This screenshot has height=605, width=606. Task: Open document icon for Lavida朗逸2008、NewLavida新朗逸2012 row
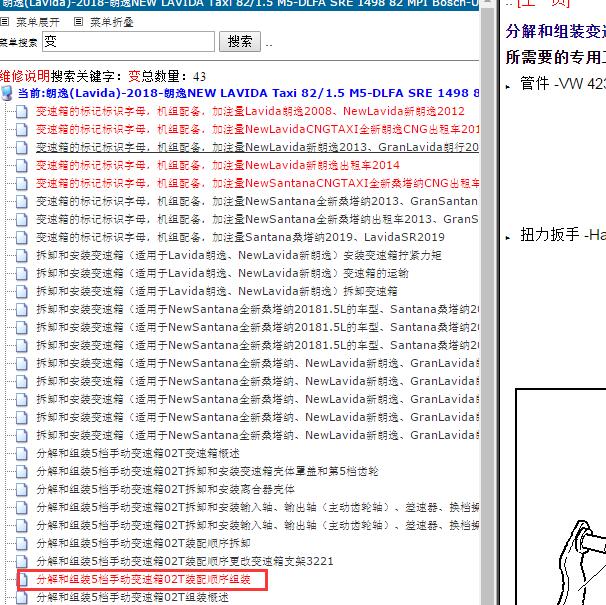click(22, 112)
